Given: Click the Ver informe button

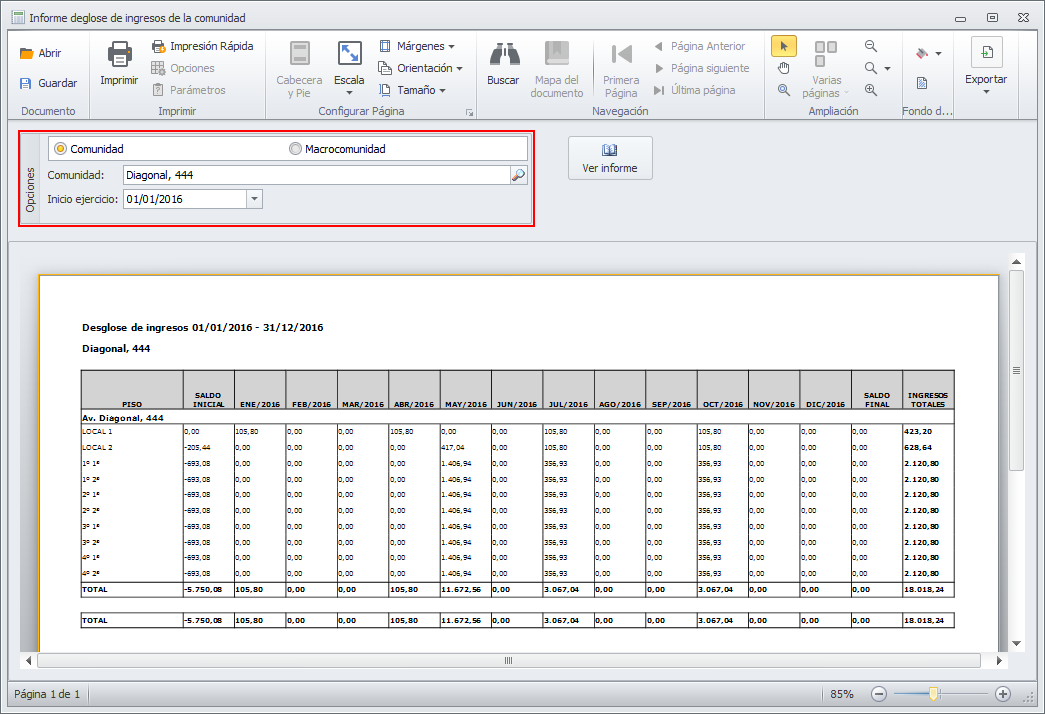Looking at the screenshot, I should (x=610, y=158).
